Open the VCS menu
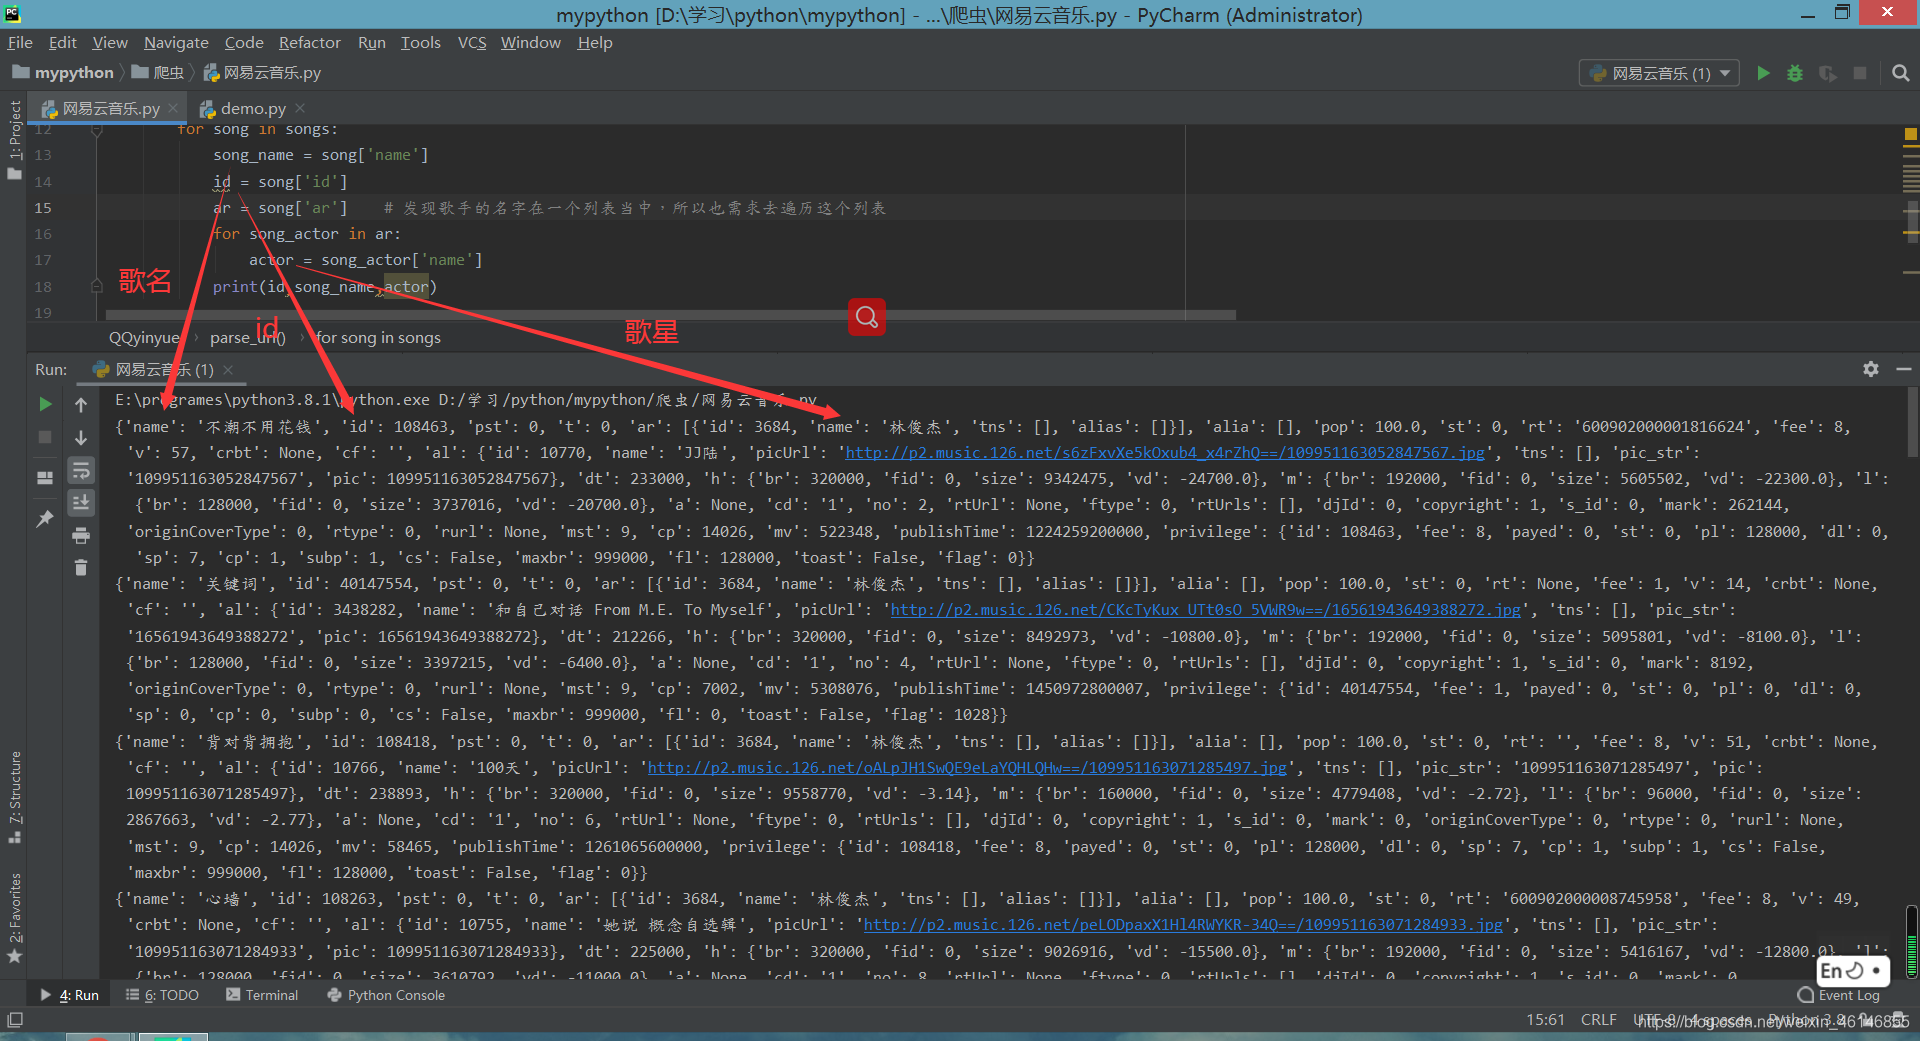1920x1041 pixels. click(472, 42)
